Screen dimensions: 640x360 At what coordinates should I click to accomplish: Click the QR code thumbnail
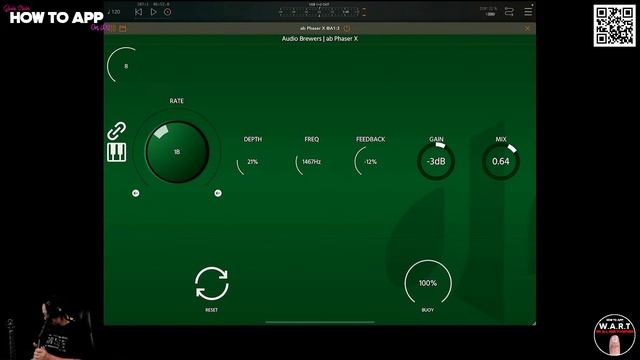[614, 26]
